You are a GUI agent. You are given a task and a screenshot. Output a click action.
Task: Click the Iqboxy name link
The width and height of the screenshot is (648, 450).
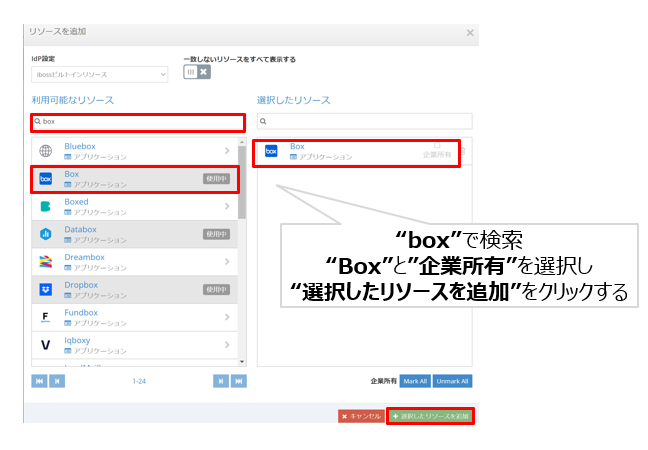tap(77, 340)
